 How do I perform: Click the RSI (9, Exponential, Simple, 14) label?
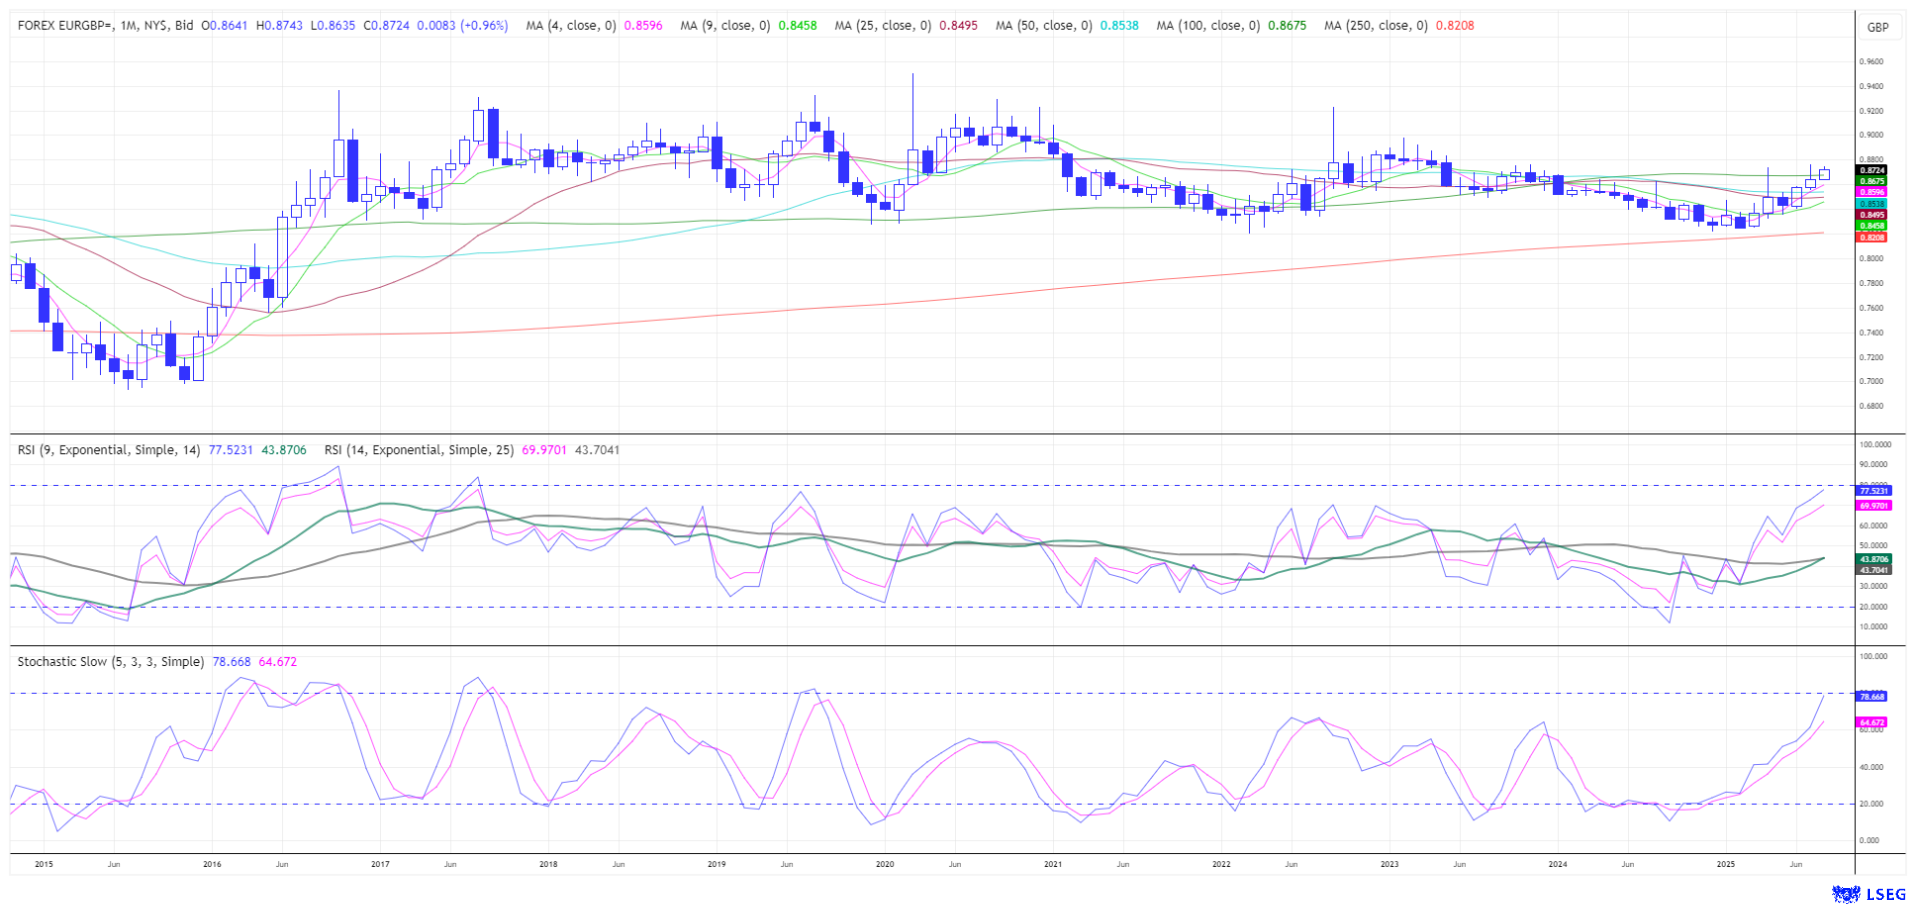110,450
